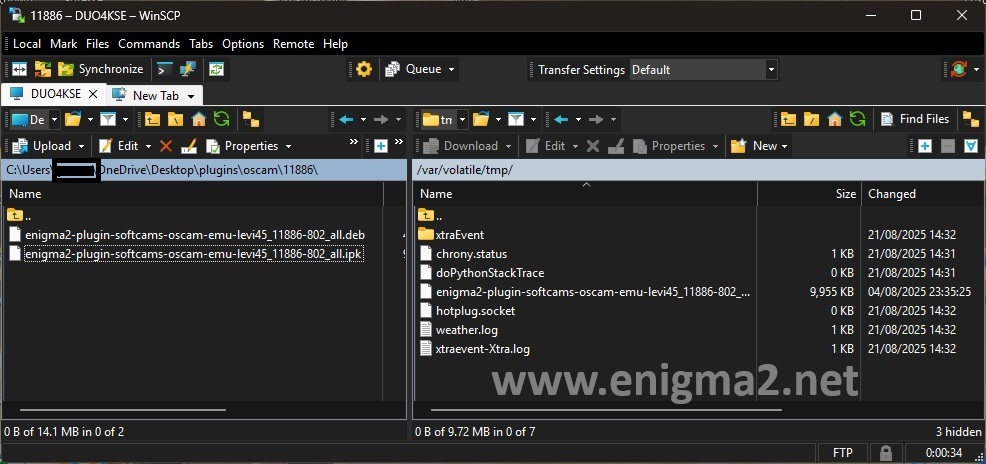
Task: Click the Upload button
Action: [x=42, y=146]
